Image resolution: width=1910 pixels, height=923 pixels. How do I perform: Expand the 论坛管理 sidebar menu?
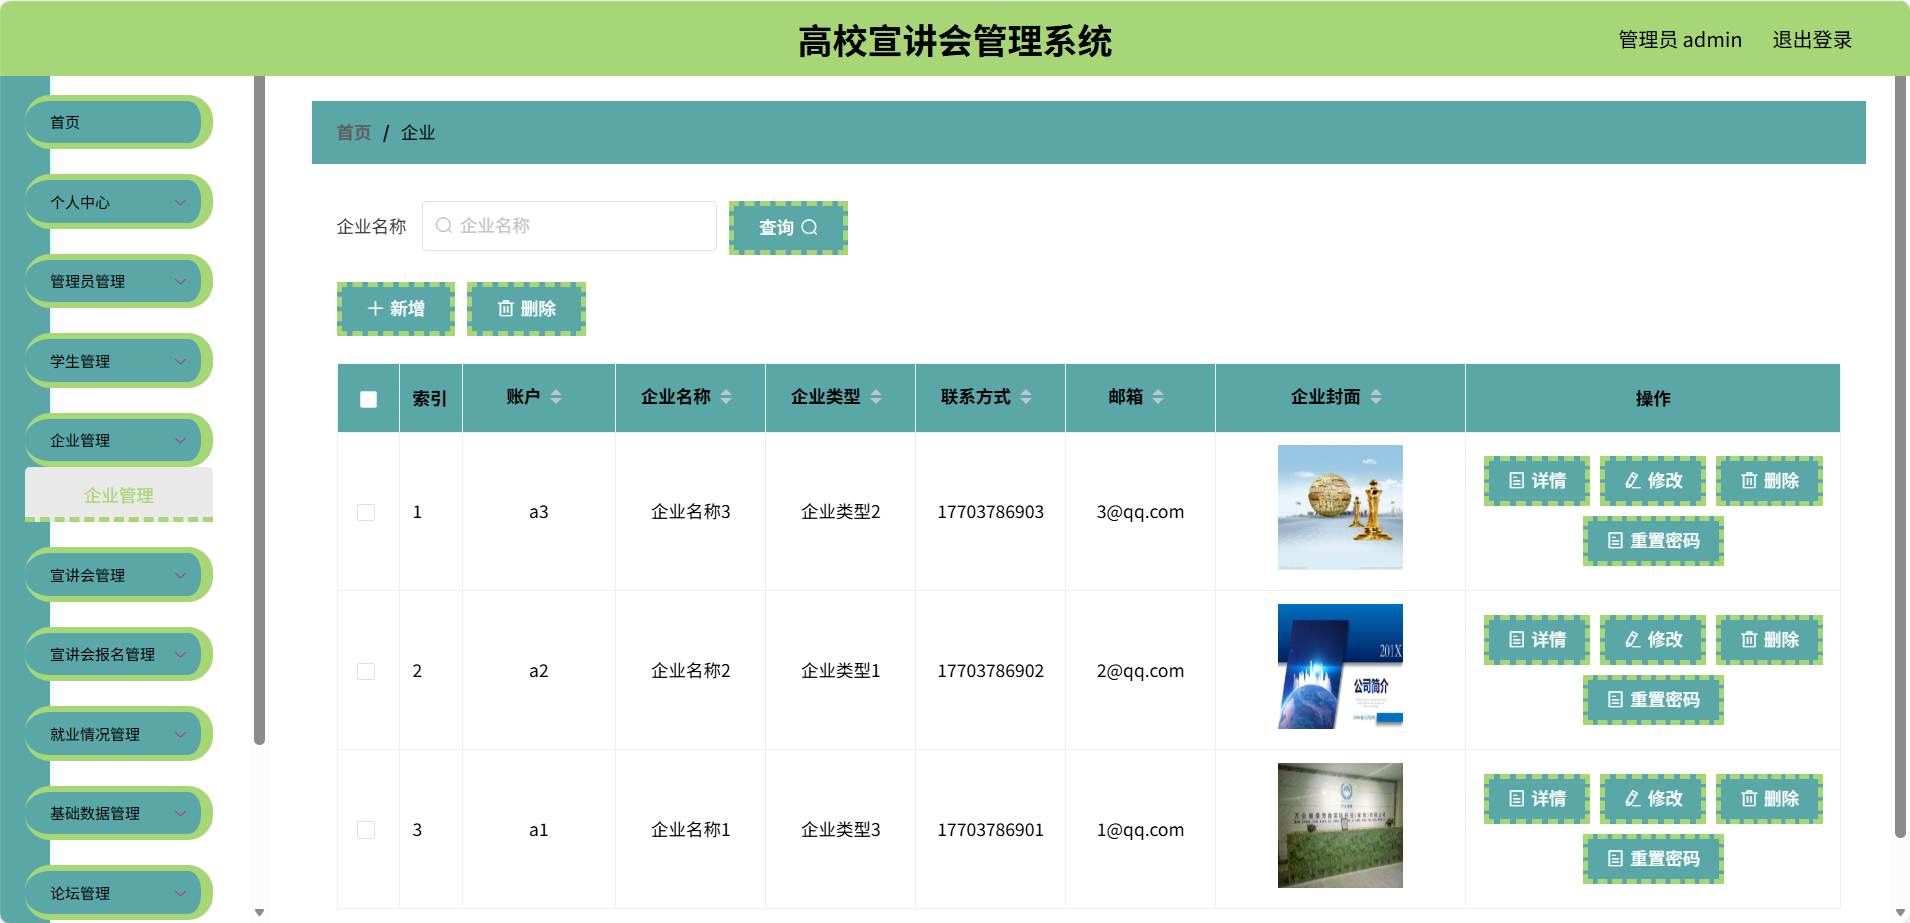pos(118,893)
